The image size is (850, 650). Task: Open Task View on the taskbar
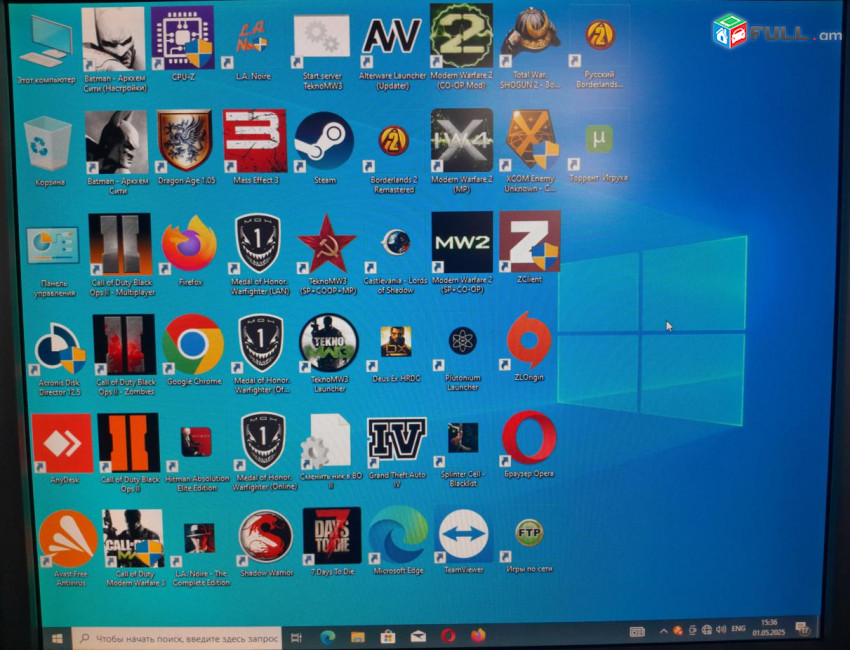(x=296, y=638)
